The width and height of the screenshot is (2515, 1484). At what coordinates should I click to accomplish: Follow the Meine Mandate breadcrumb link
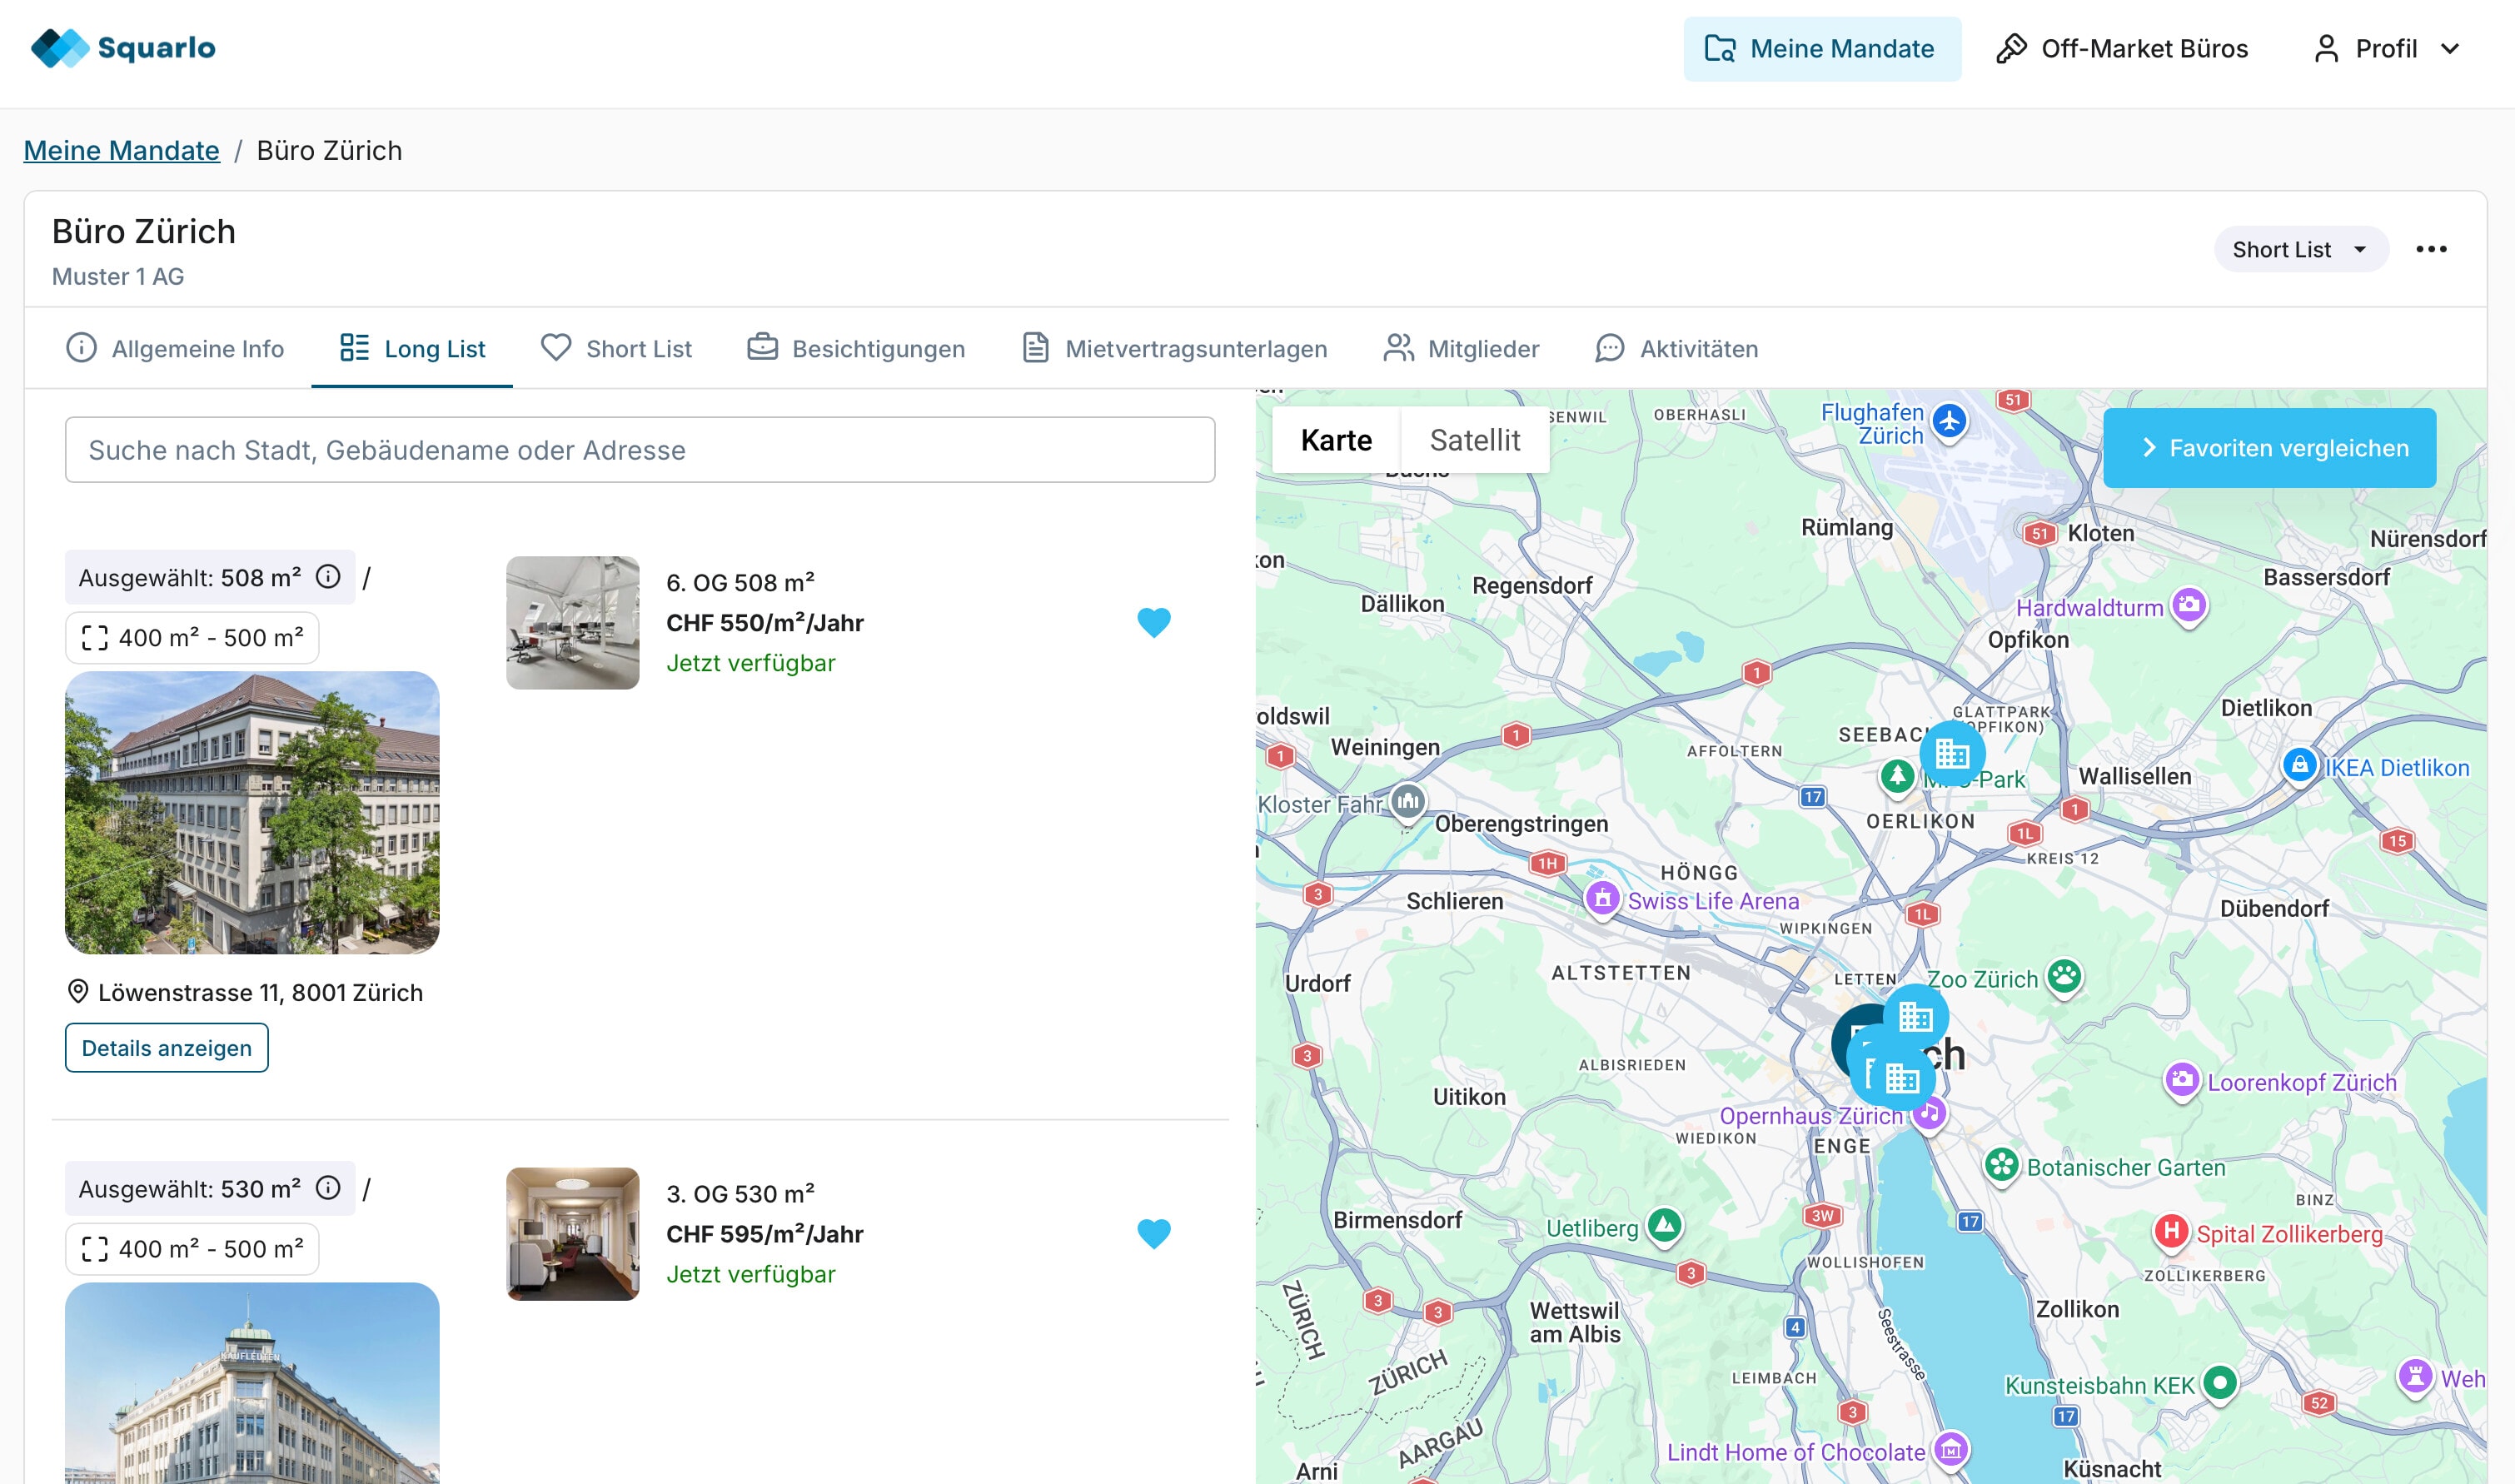click(x=121, y=150)
